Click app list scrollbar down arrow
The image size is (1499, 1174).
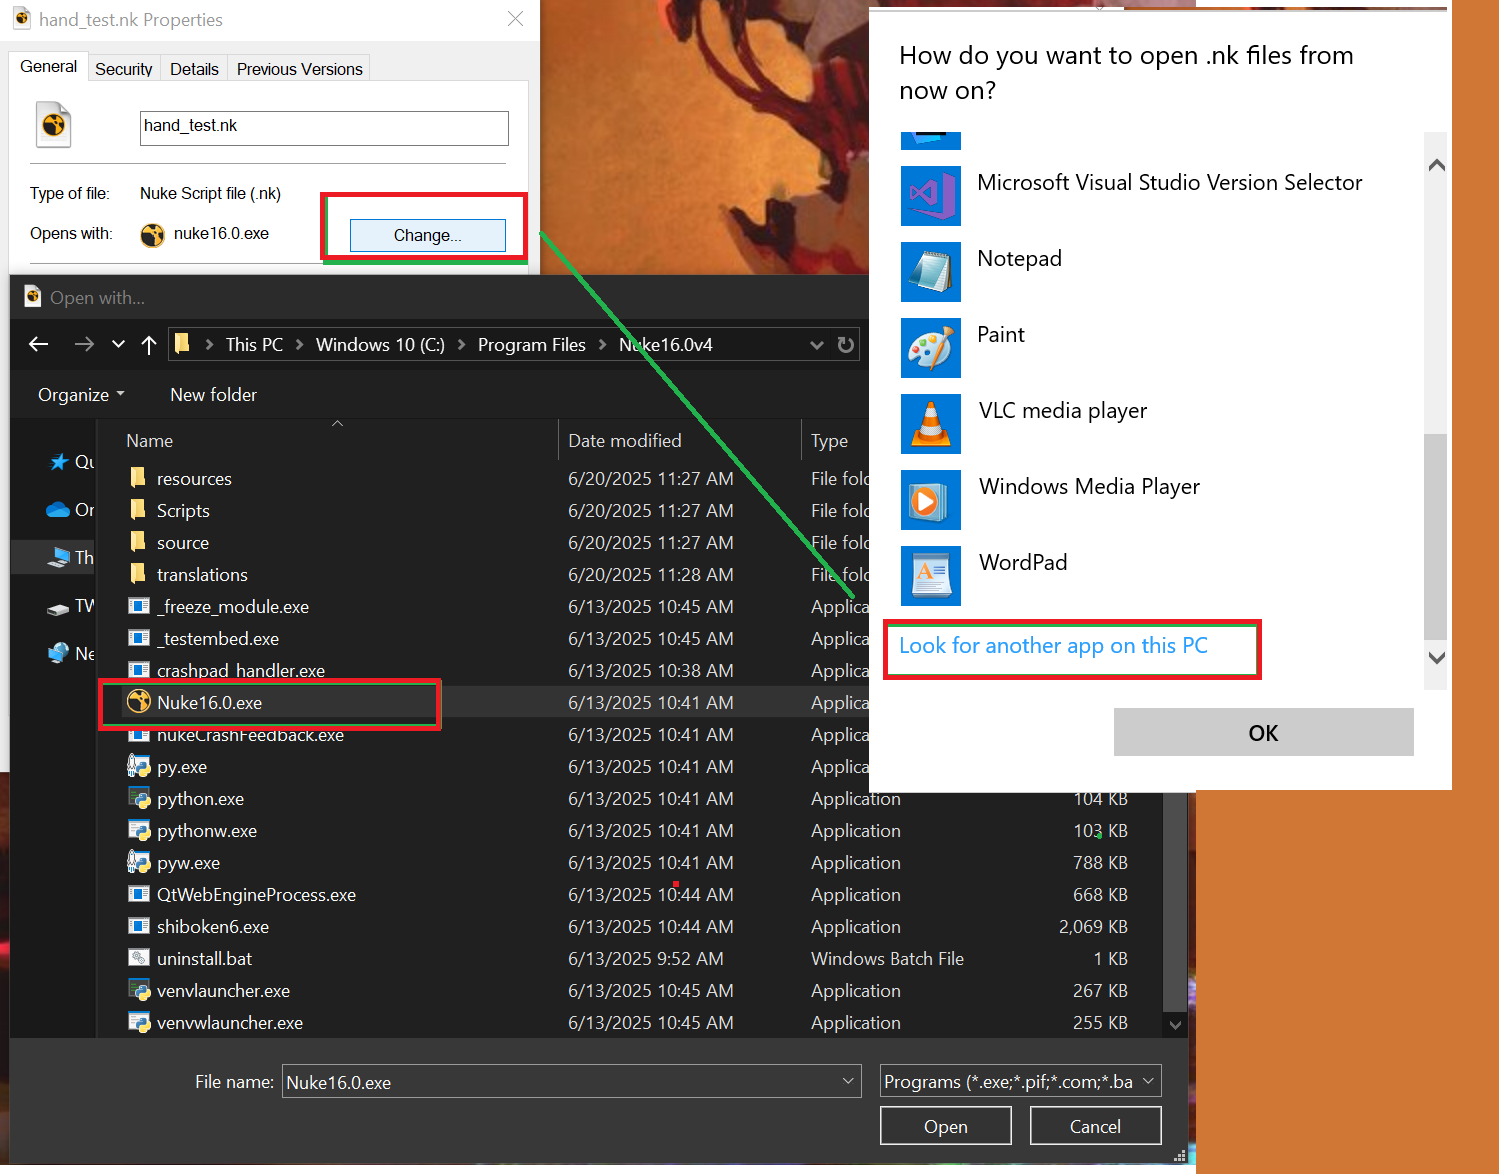(x=1436, y=658)
